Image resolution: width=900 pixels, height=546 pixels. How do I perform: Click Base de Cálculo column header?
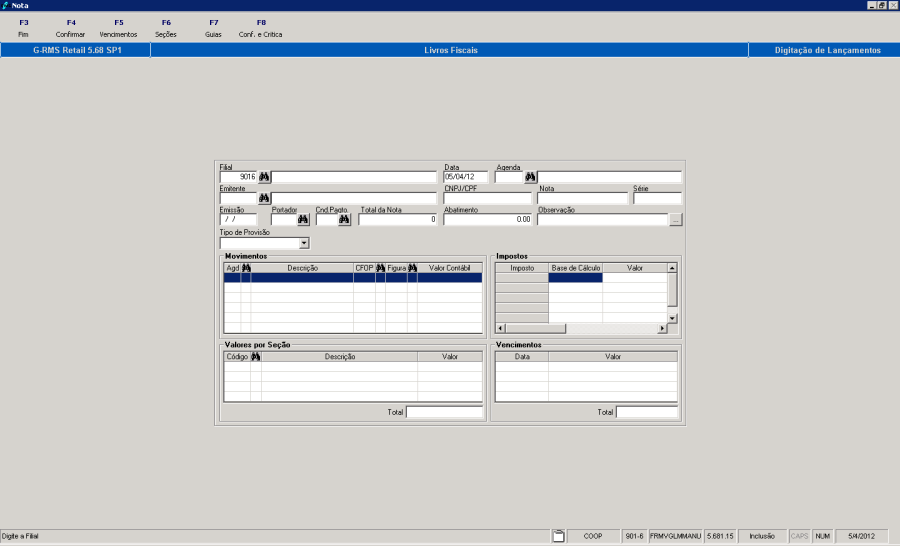coord(576,268)
